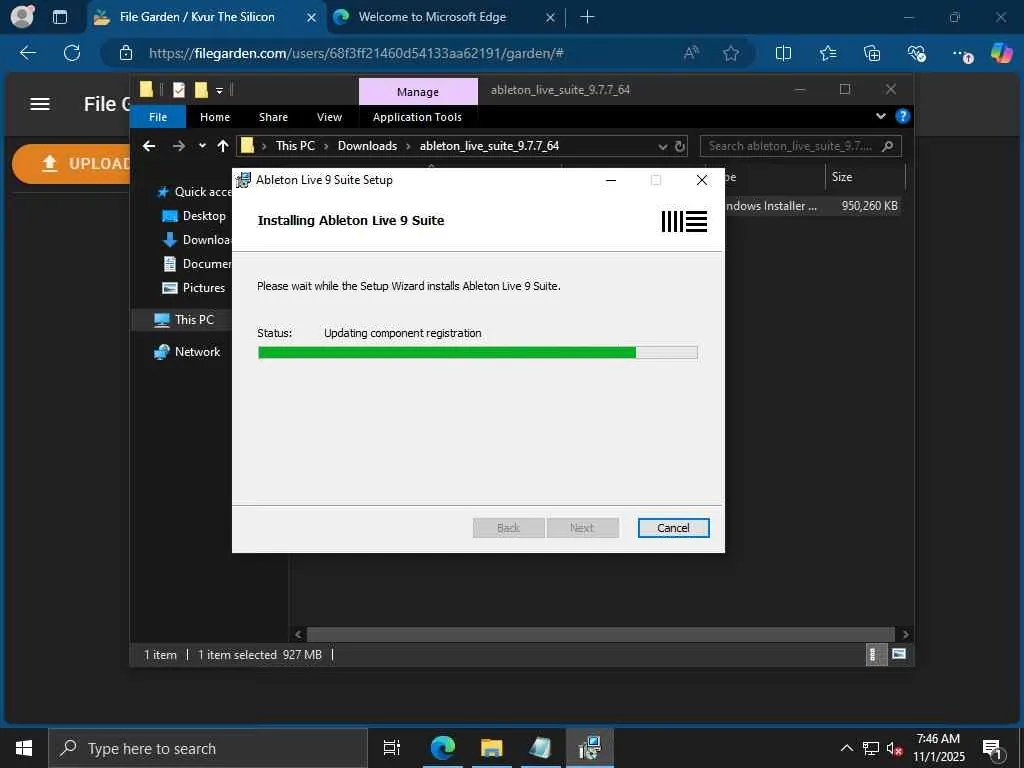Open Downloads in the navigation pane
The height and width of the screenshot is (768, 1024).
196,240
